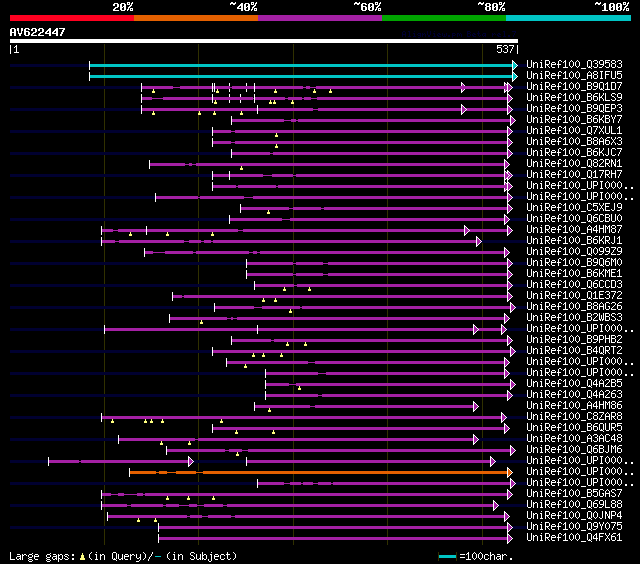
Task: Click the Large gaps legend text
Action: click(x=123, y=557)
